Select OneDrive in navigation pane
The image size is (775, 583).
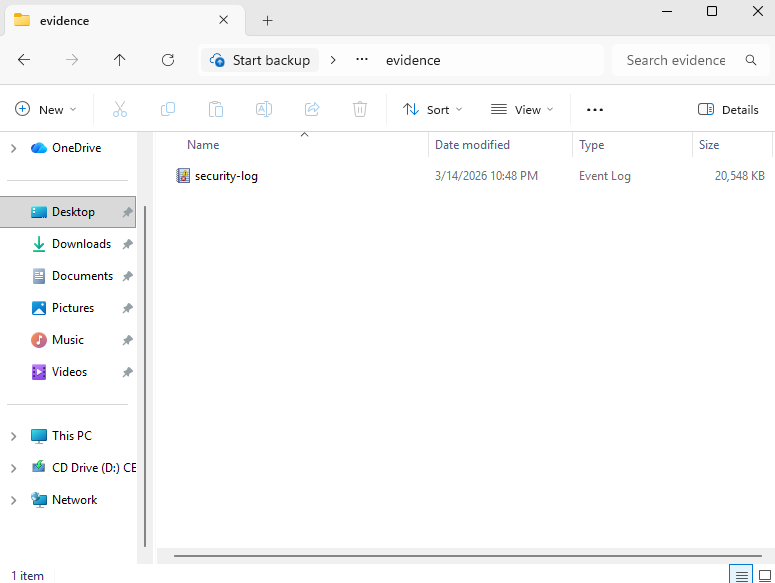point(76,148)
